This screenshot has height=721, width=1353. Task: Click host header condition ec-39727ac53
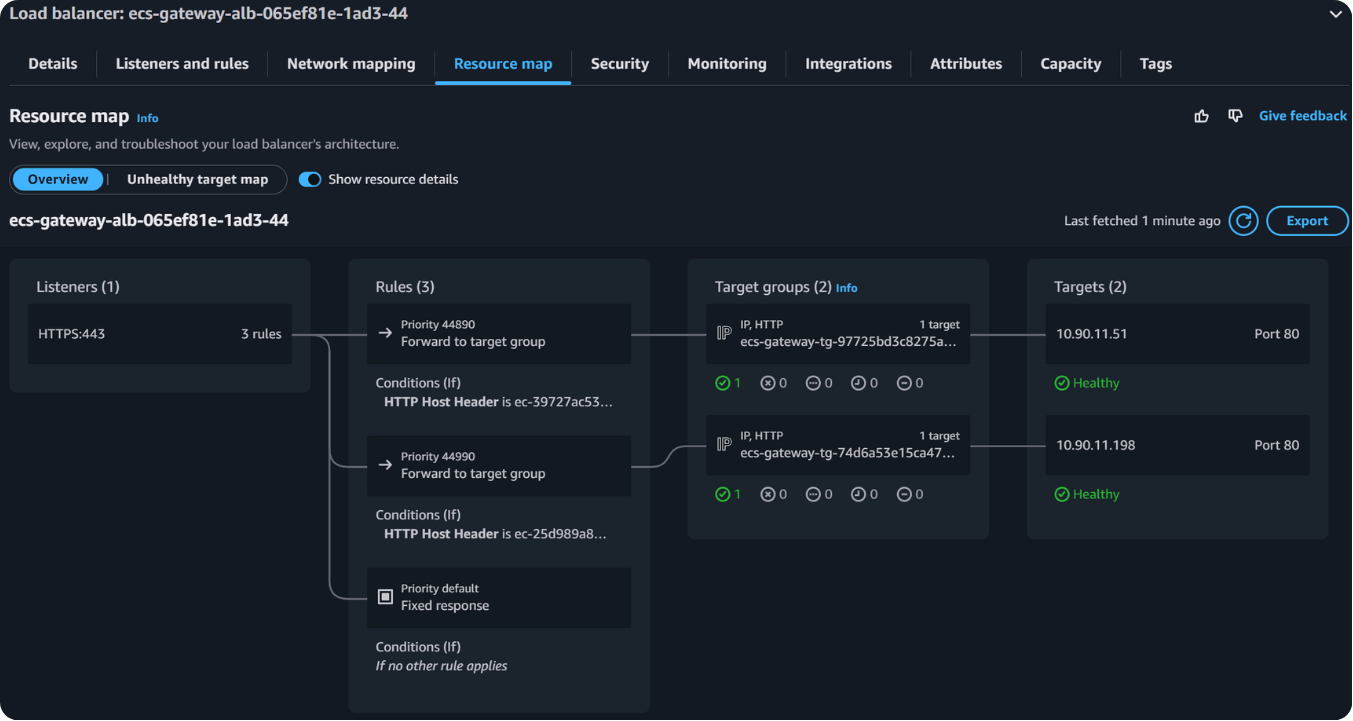498,402
